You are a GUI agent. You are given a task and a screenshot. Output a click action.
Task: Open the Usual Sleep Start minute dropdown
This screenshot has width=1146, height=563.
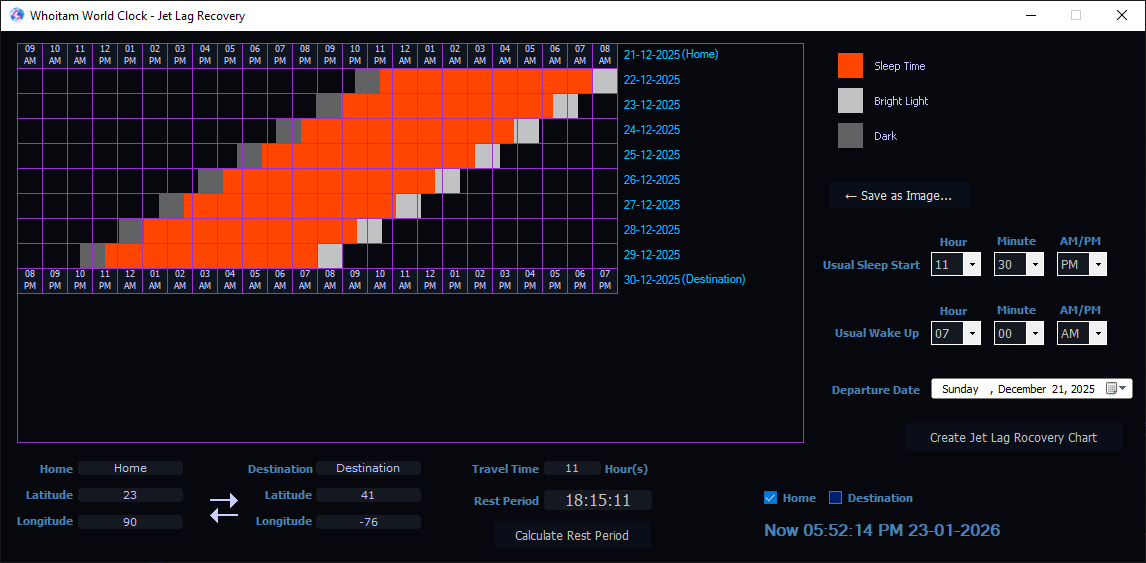click(x=1035, y=265)
